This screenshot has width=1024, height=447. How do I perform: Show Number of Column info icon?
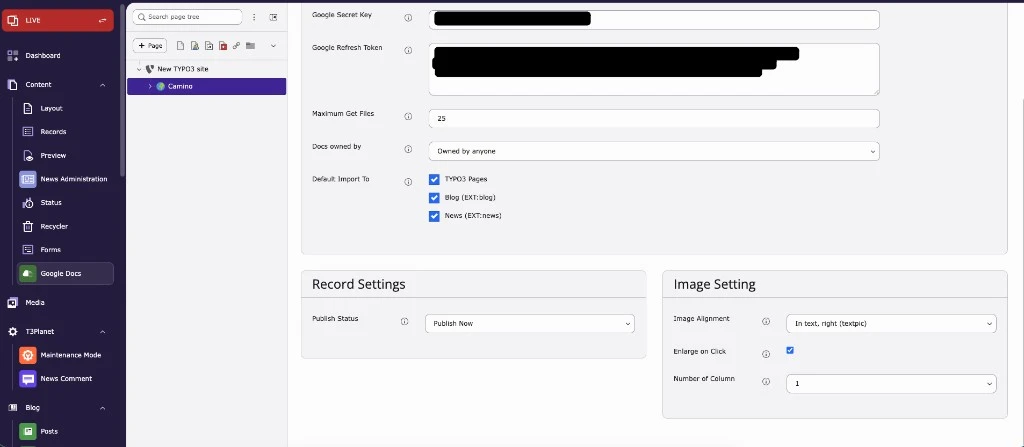coord(766,382)
